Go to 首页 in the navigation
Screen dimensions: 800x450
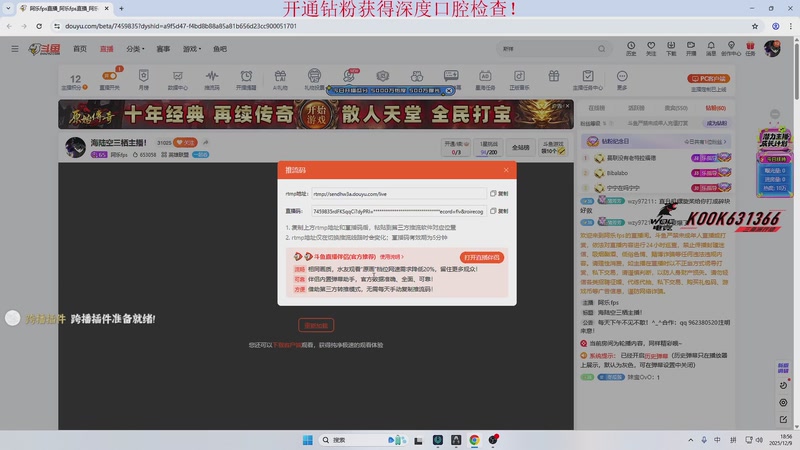80,49
